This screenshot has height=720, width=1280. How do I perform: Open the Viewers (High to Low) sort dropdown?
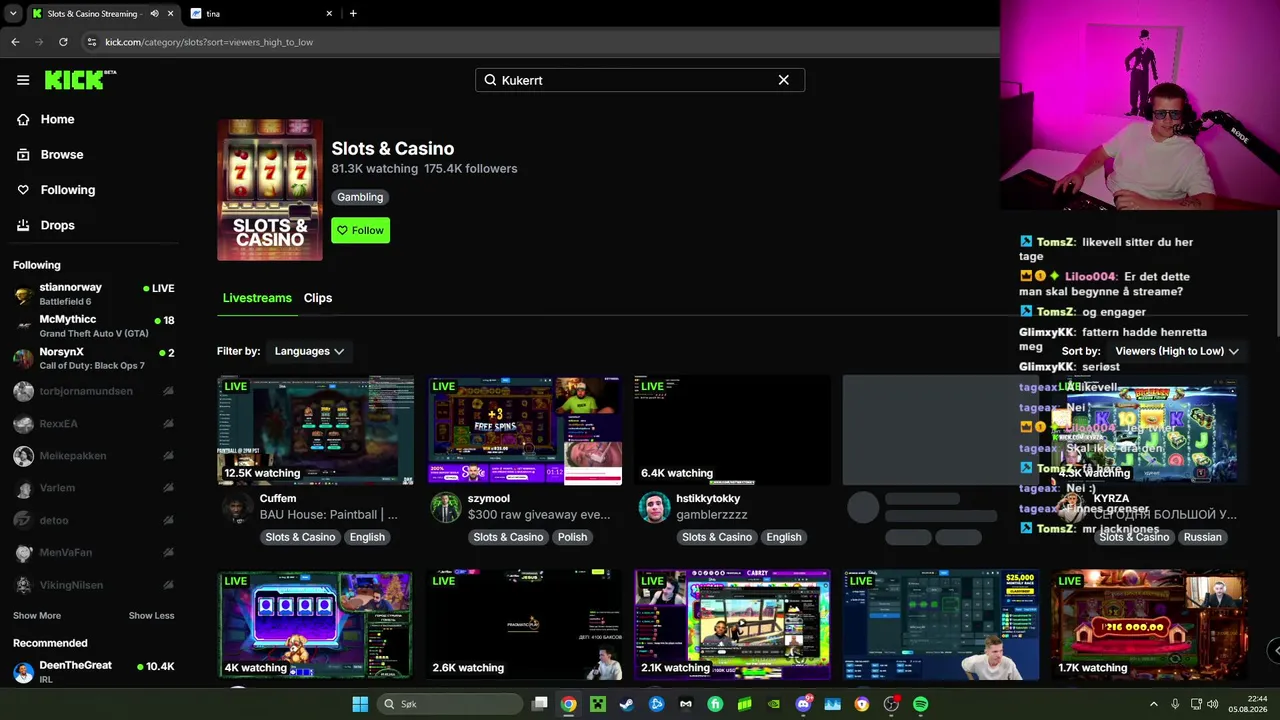1177,351
